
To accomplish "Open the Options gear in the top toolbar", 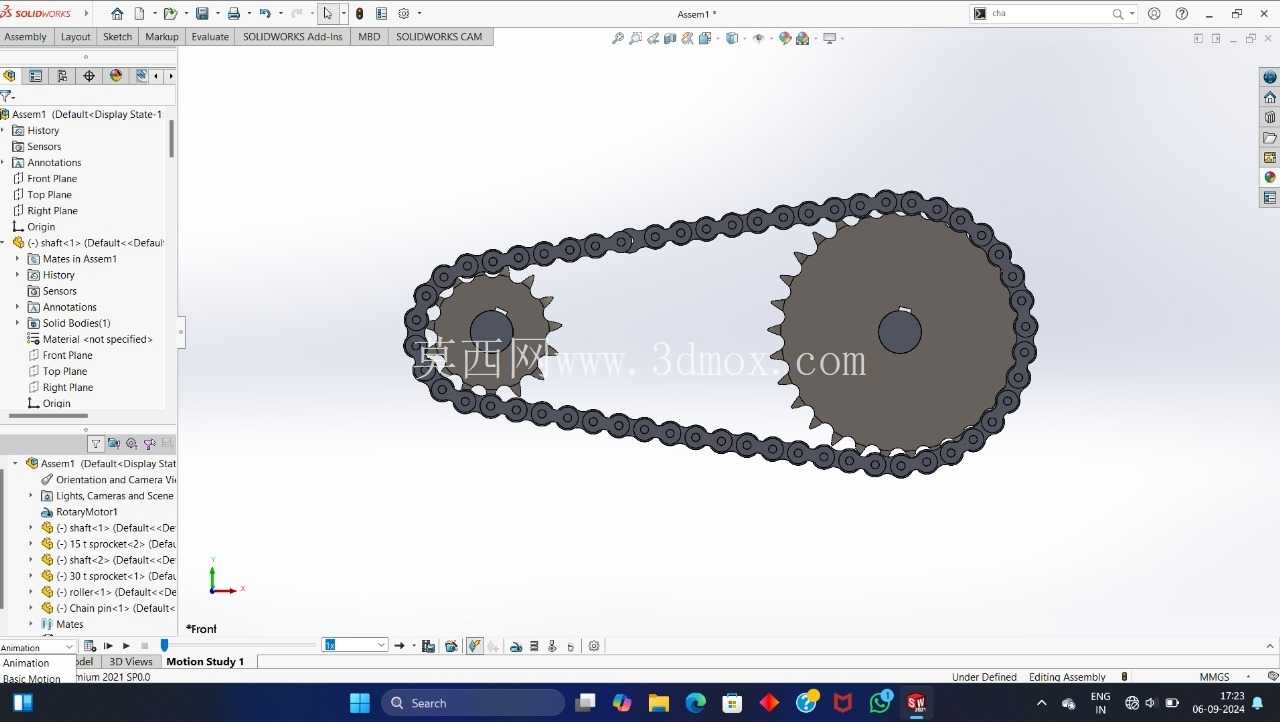I will (404, 14).
